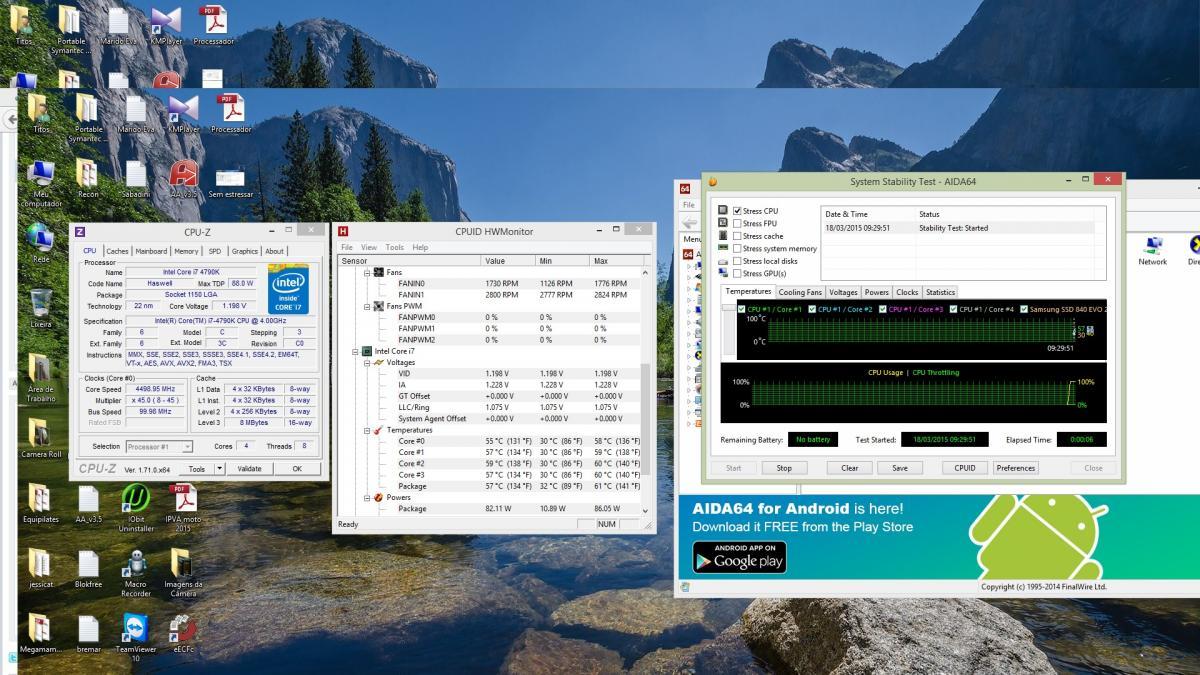Click the Clear button in AIDA64
The height and width of the screenshot is (675, 1200).
[x=849, y=468]
